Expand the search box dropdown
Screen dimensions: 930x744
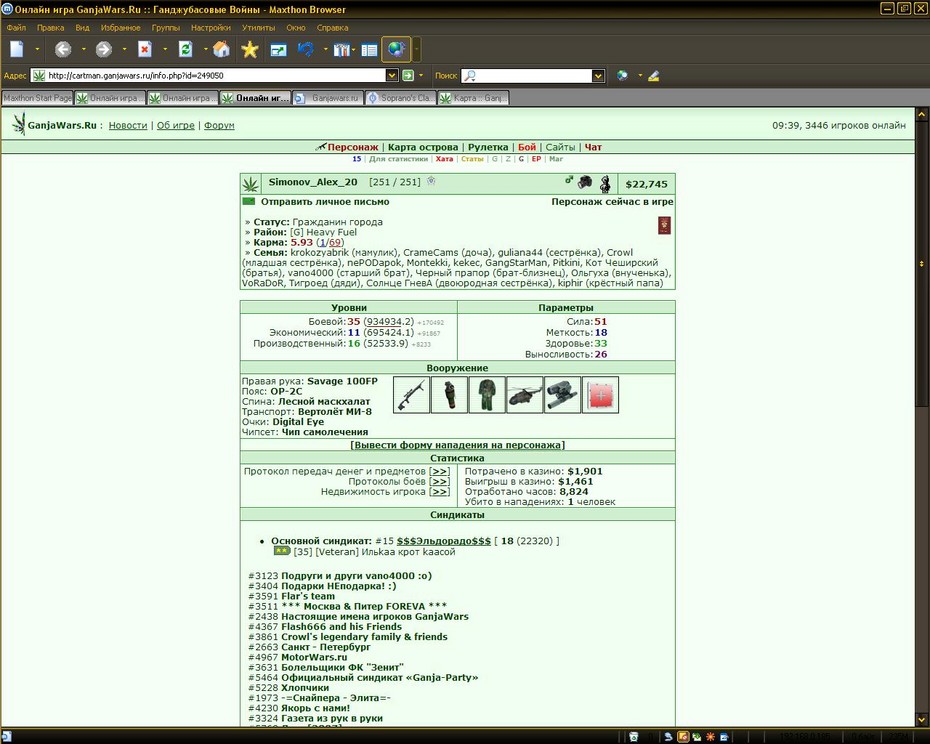(x=598, y=76)
